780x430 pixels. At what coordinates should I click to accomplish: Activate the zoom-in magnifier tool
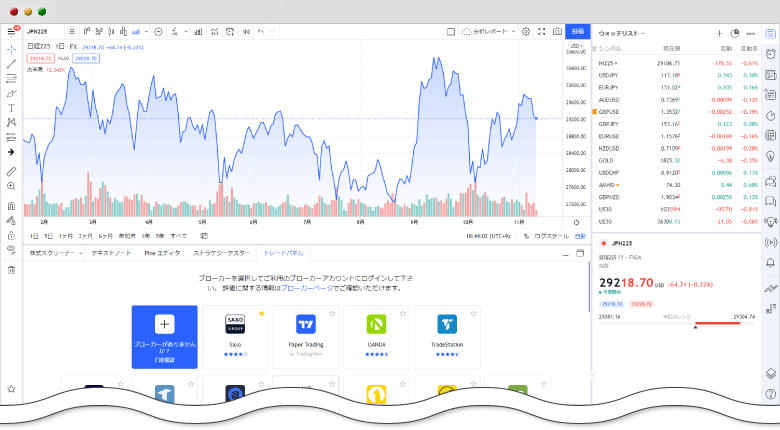11,186
